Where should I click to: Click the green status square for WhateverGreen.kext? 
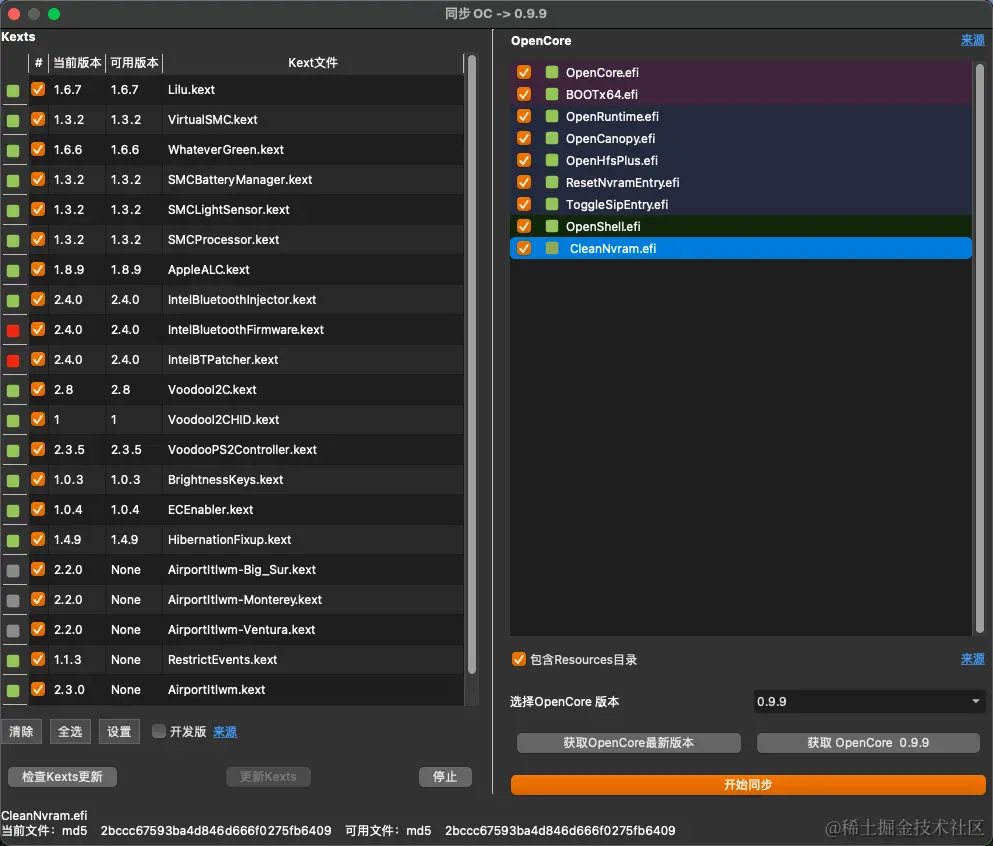(13, 150)
